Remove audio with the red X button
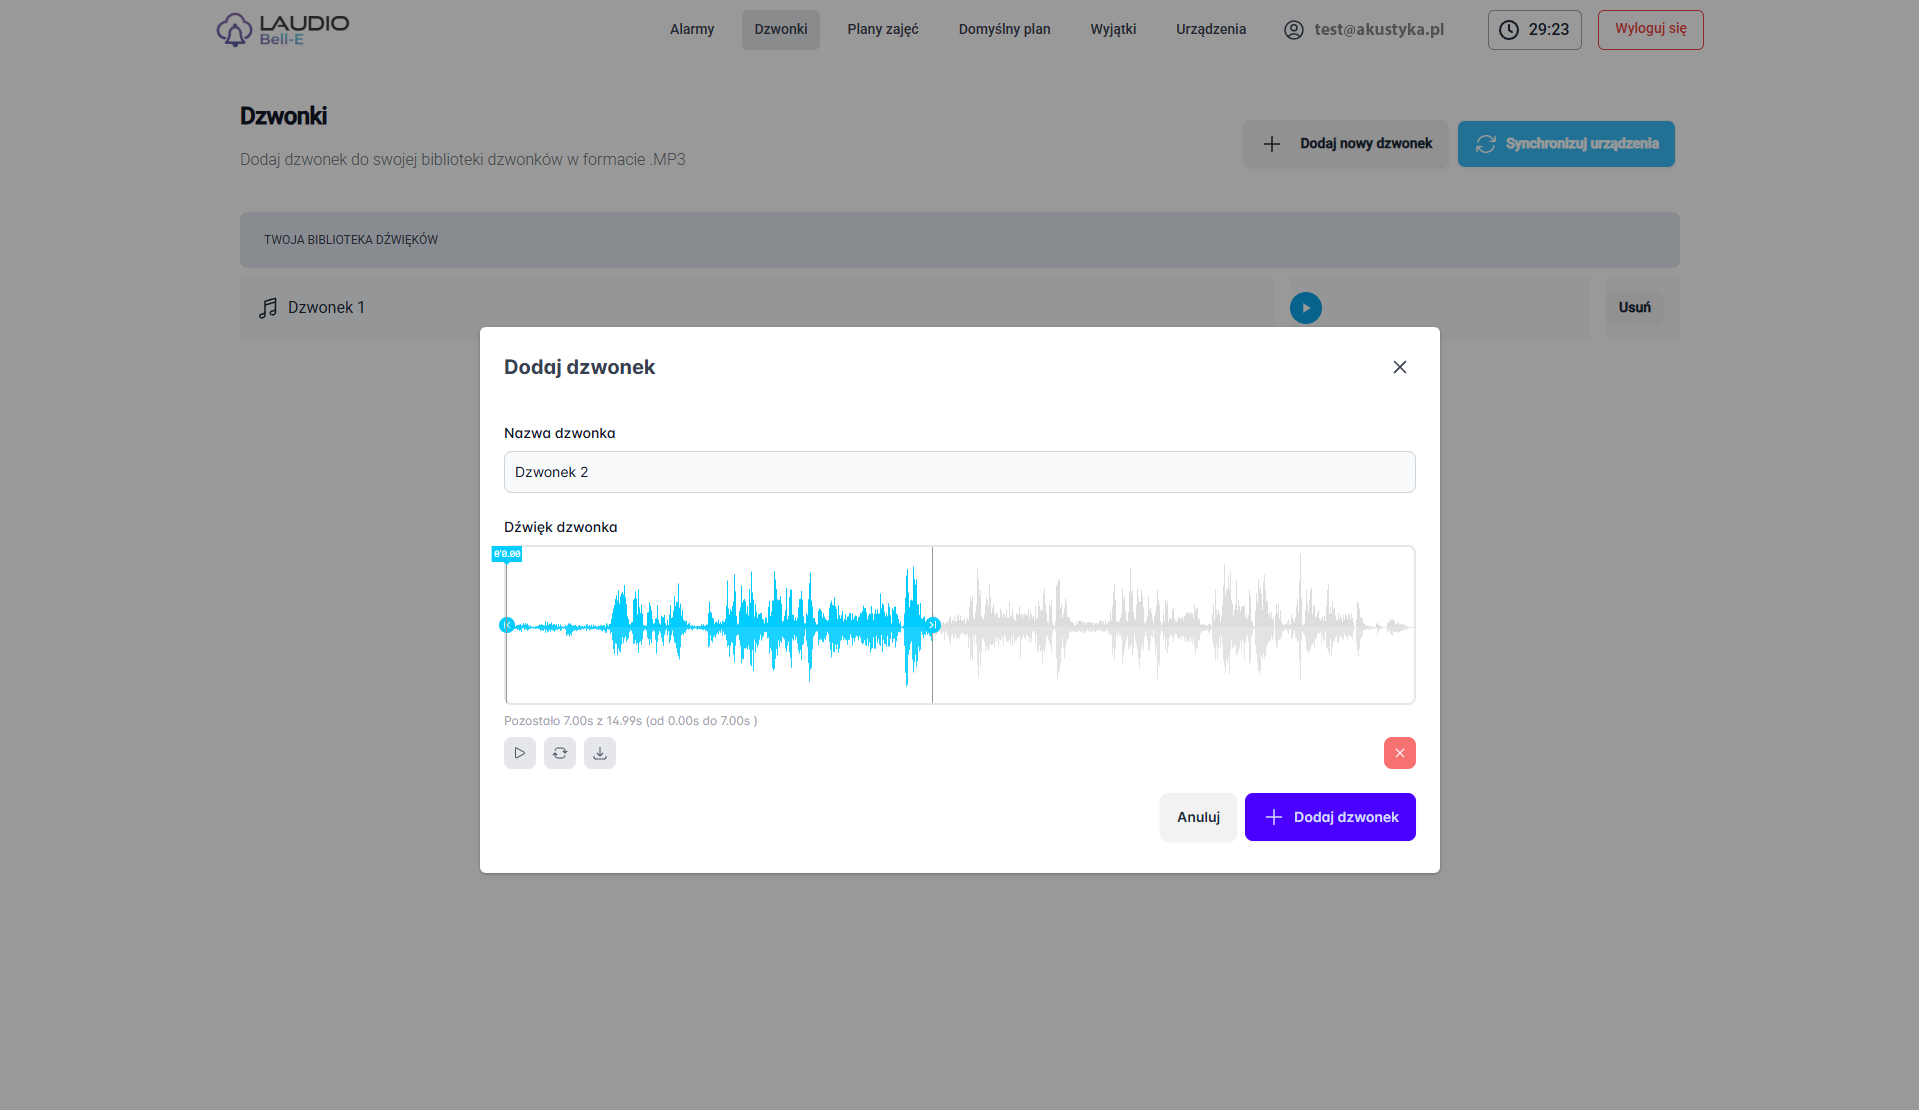The width and height of the screenshot is (1919, 1110). click(1399, 753)
